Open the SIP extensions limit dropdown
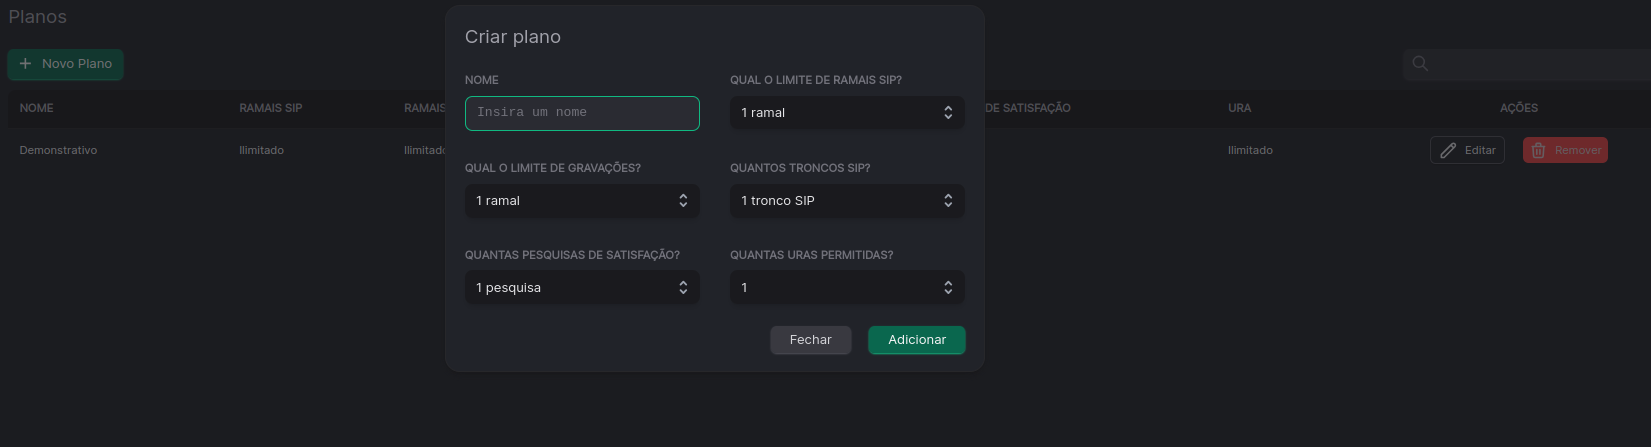This screenshot has height=447, width=1651. (847, 113)
